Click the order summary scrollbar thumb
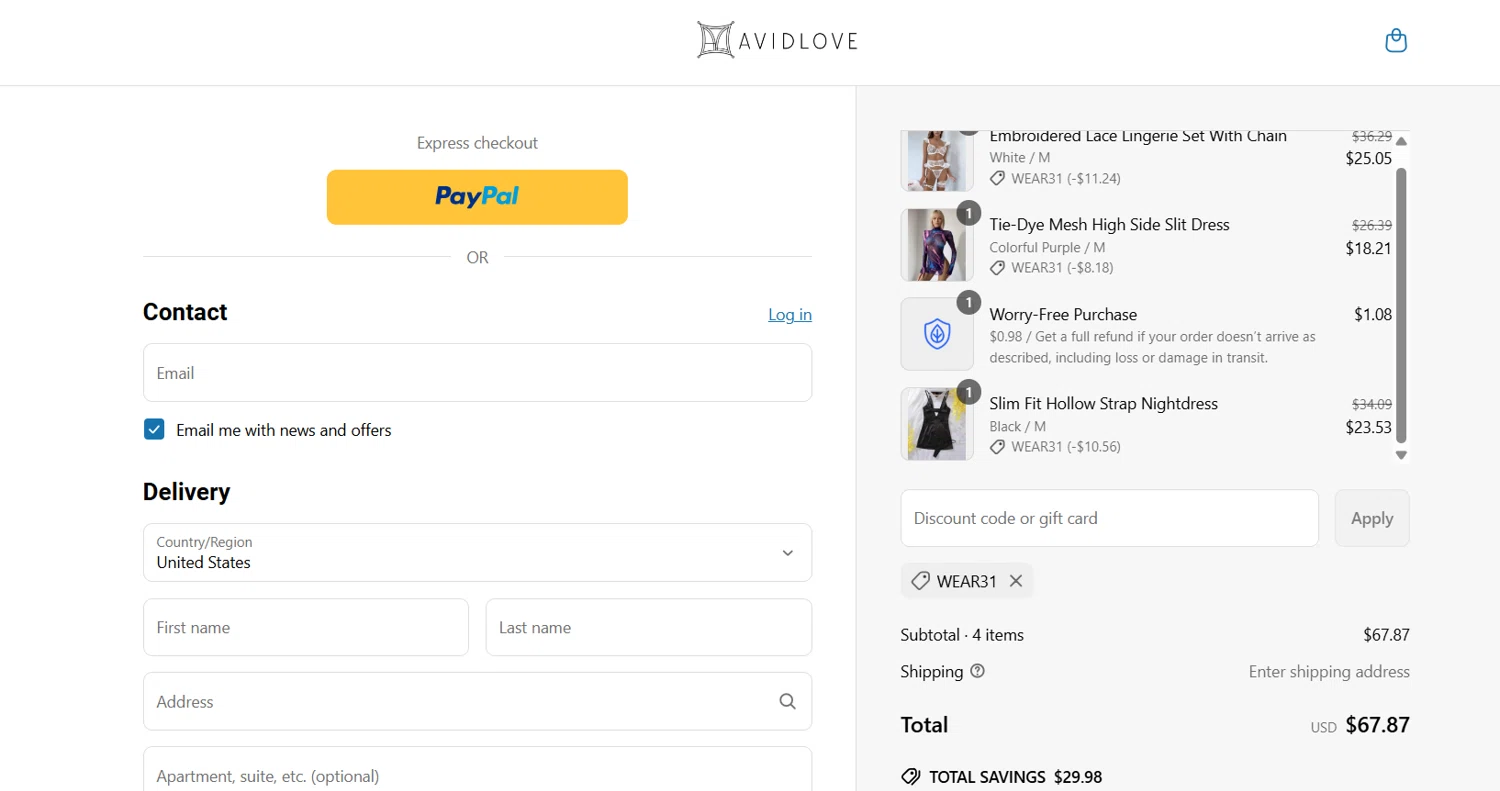The image size is (1500, 791). click(x=1401, y=305)
